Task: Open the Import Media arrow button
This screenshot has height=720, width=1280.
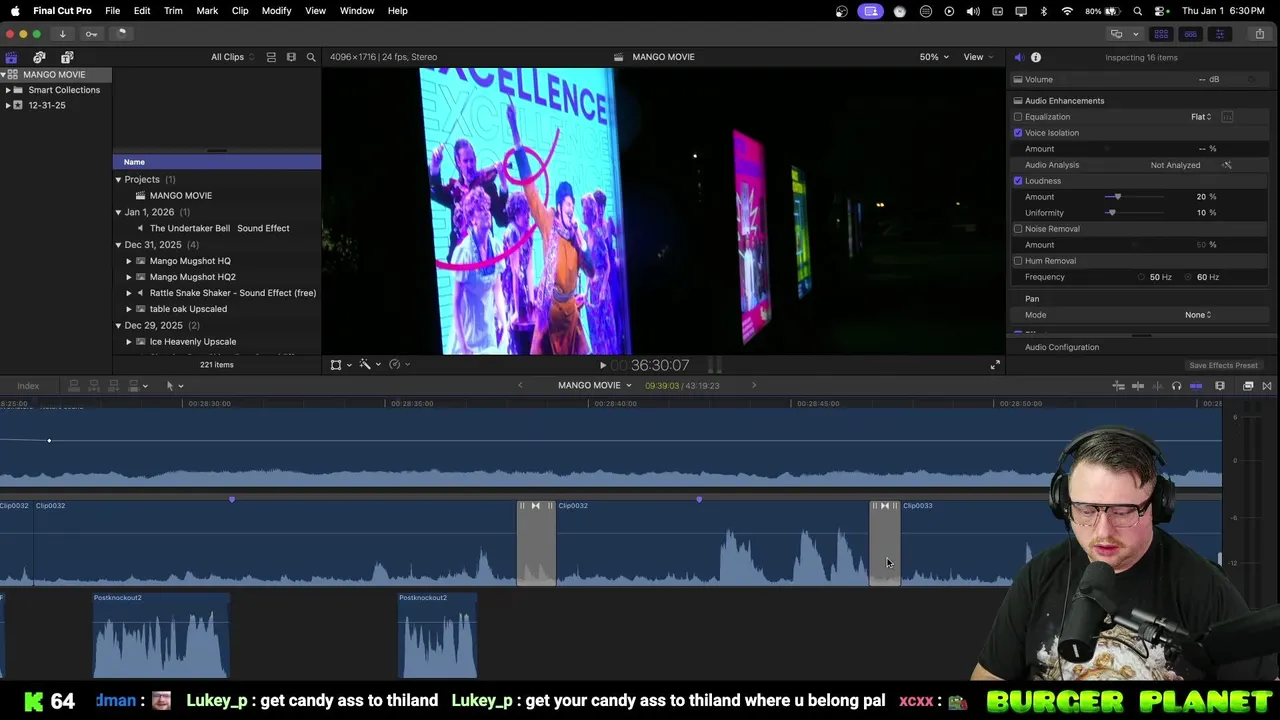Action: (x=62, y=33)
